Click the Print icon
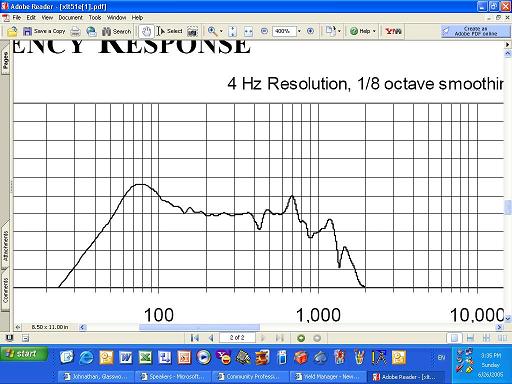 click(76, 31)
